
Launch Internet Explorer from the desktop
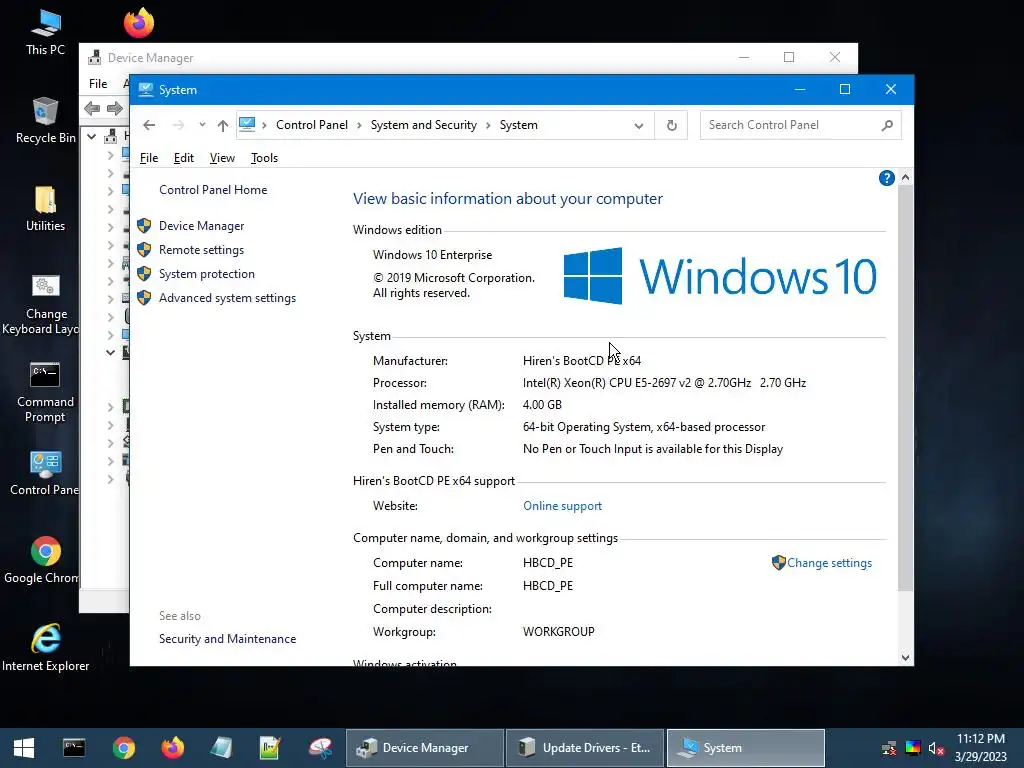pyautogui.click(x=45, y=648)
